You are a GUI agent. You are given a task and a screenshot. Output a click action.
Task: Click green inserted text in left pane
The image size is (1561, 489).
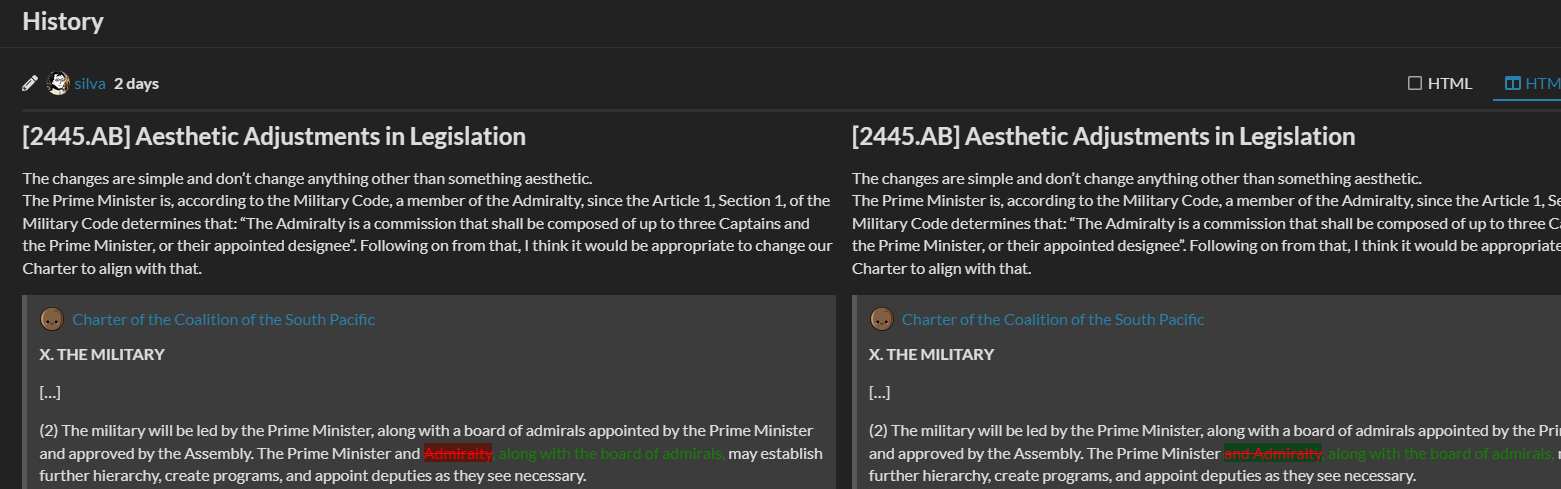[611, 453]
